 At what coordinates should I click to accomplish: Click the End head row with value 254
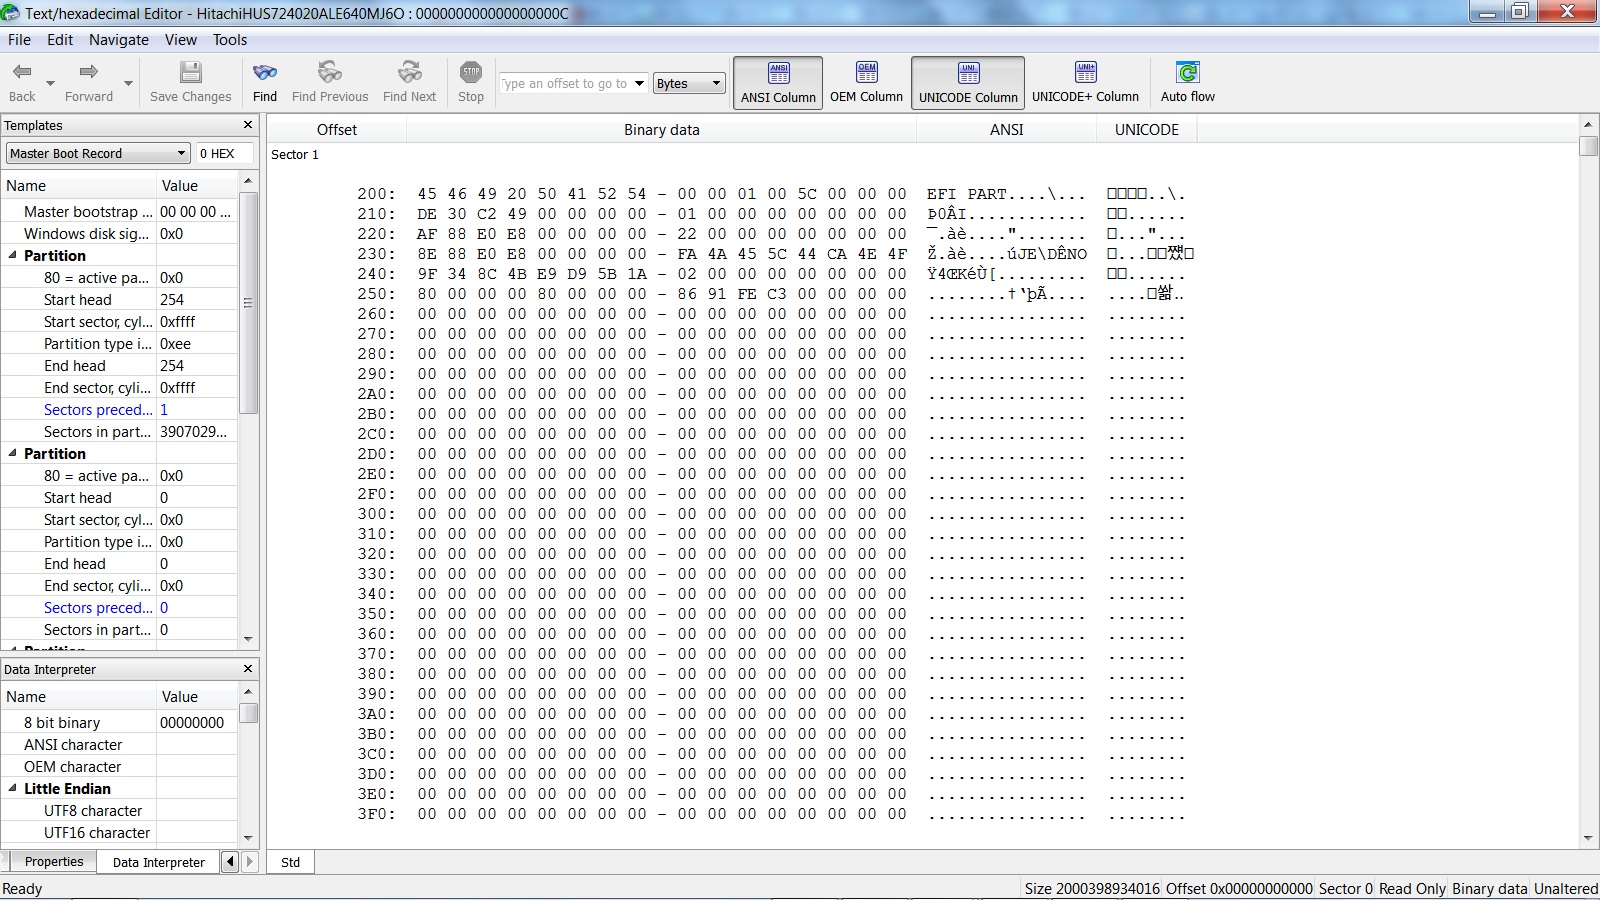[x=119, y=365]
